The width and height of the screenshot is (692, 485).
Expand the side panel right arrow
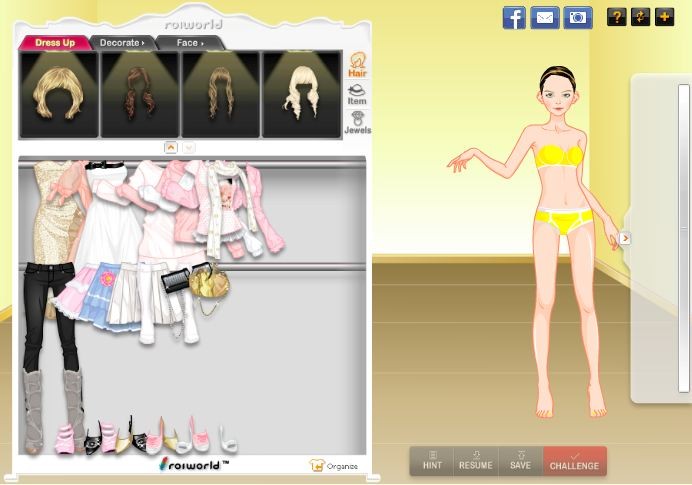click(625, 238)
